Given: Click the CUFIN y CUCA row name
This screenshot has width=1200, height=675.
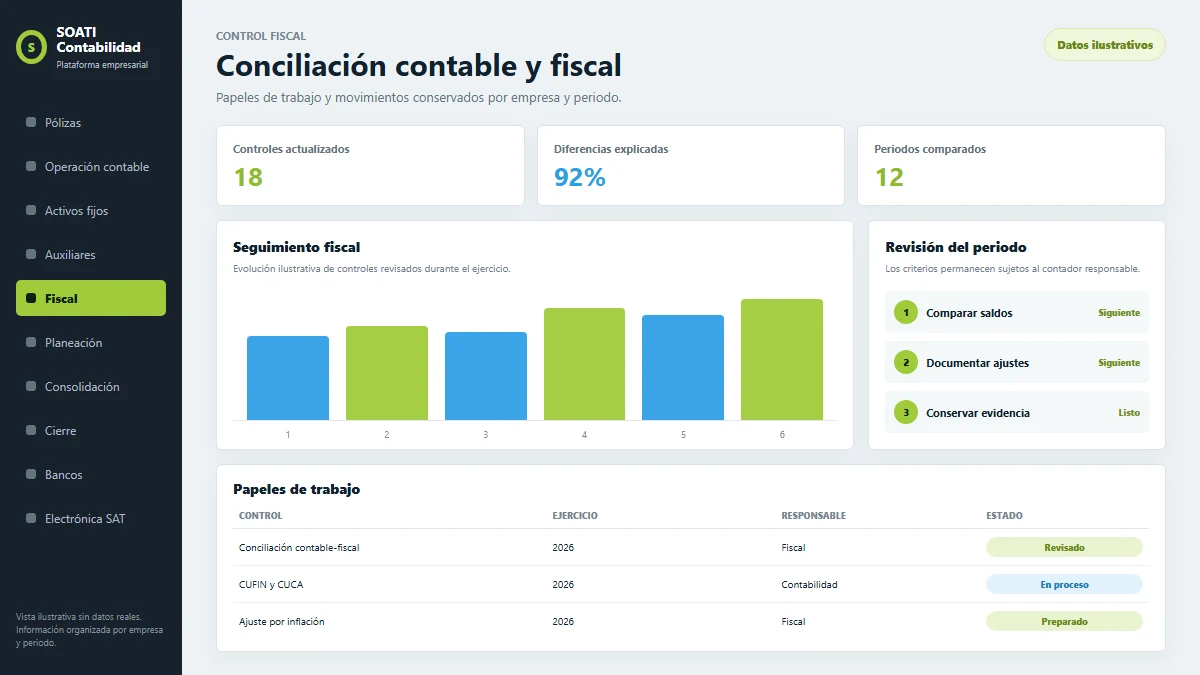Looking at the screenshot, I should click(271, 584).
